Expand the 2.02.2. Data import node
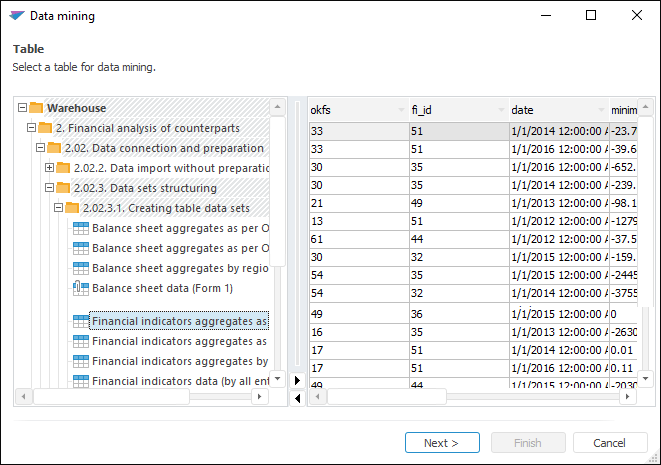 (x=50, y=168)
